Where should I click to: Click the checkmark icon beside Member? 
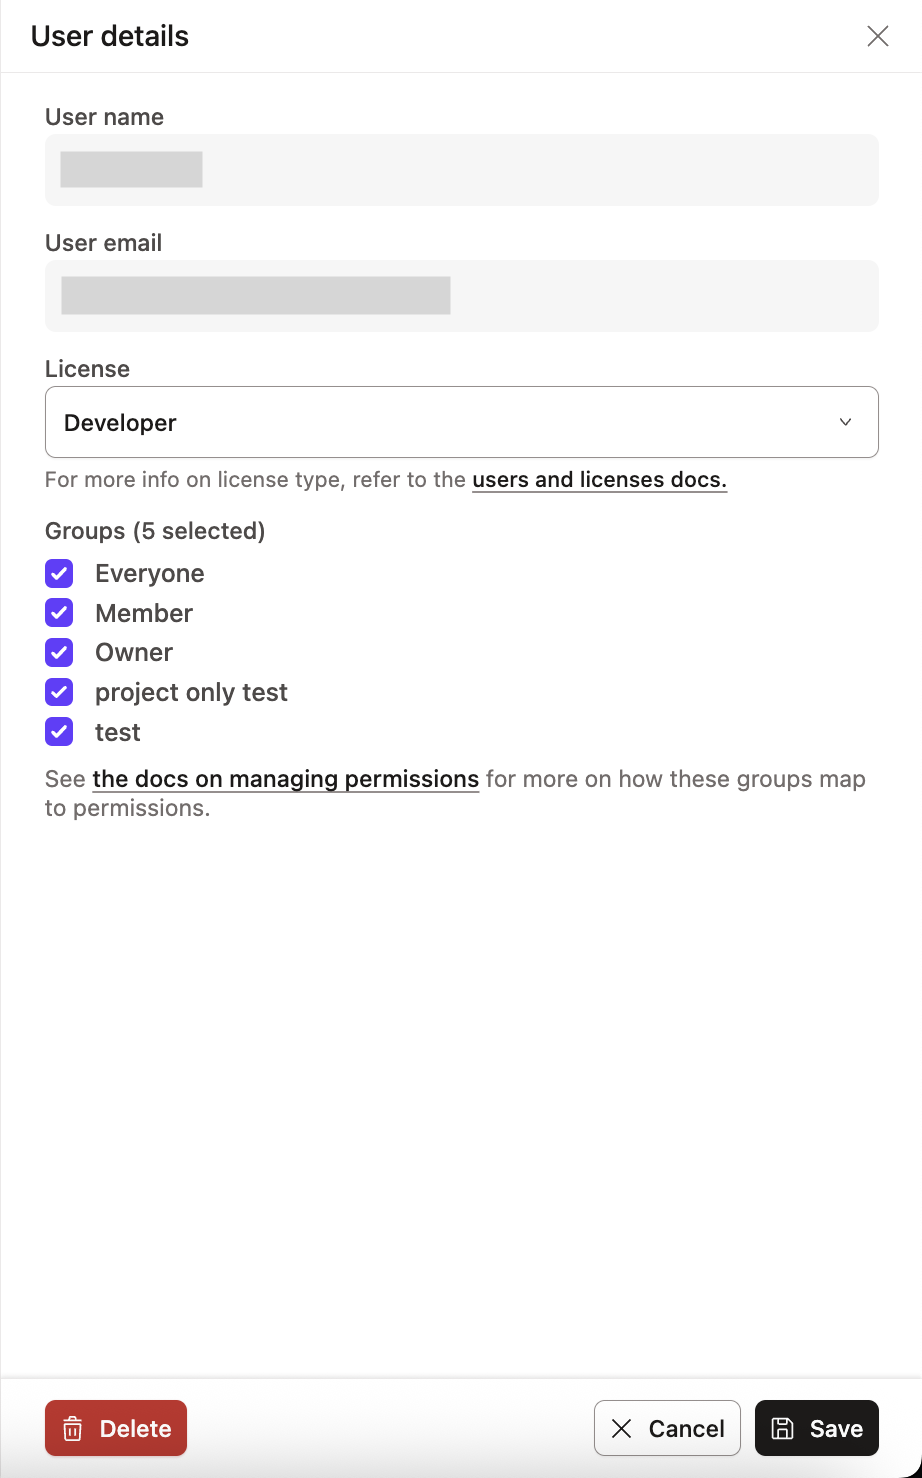59,613
